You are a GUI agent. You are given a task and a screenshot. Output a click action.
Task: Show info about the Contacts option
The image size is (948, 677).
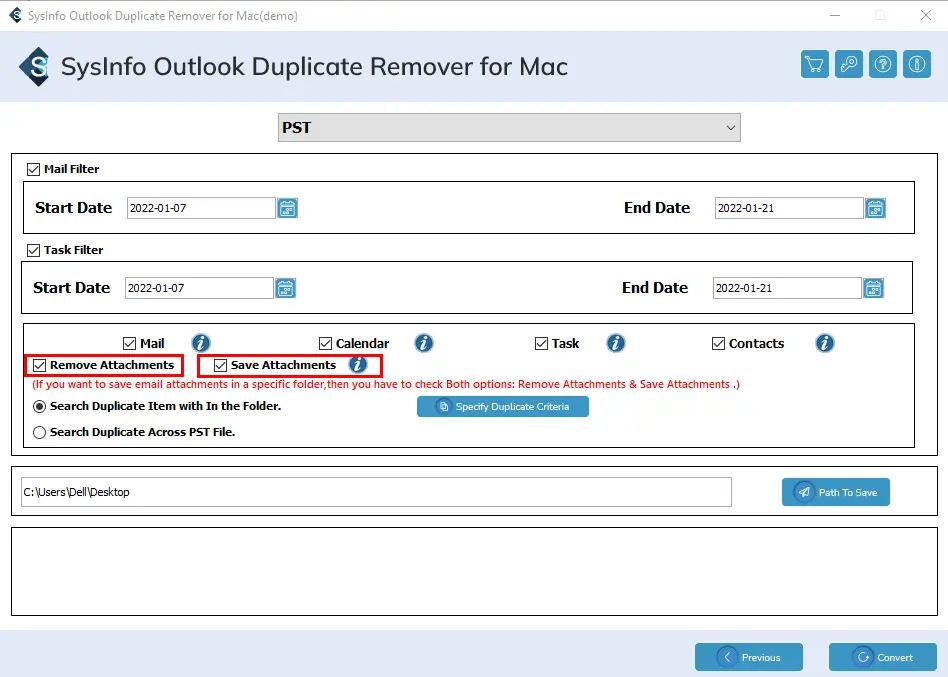(825, 343)
